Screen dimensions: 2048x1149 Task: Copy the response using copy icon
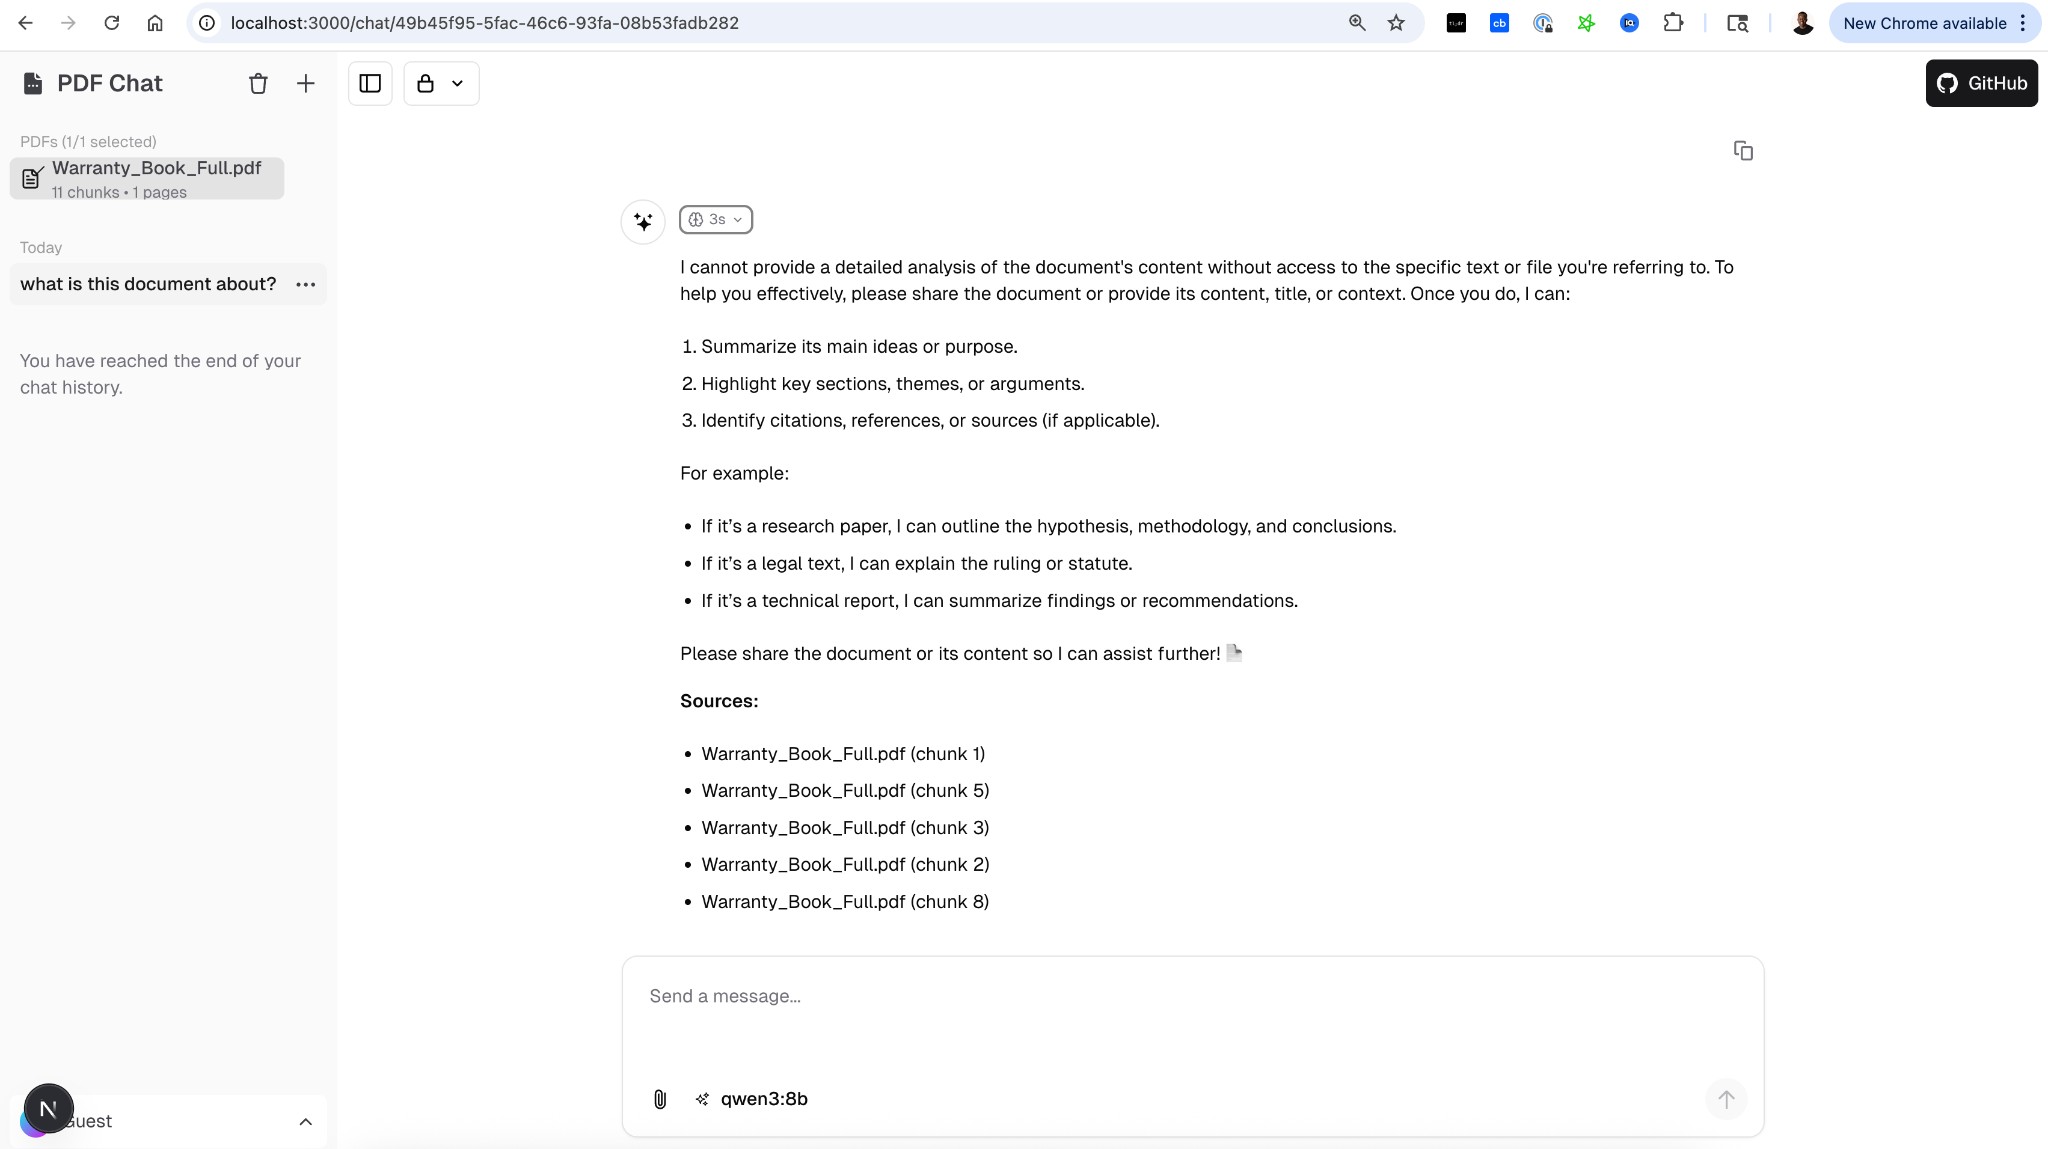(1743, 151)
